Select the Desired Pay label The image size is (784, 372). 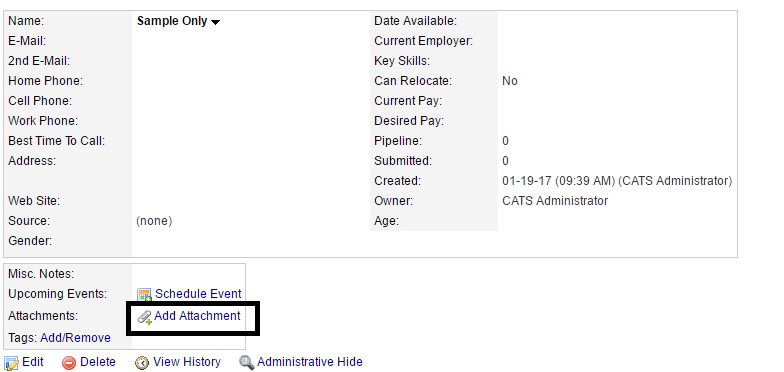click(409, 121)
